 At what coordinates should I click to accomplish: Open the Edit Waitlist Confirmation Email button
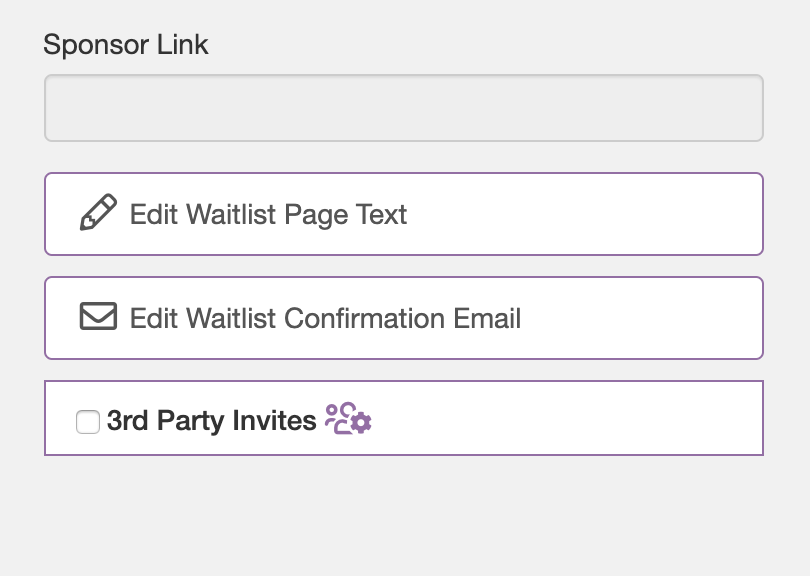coord(404,318)
